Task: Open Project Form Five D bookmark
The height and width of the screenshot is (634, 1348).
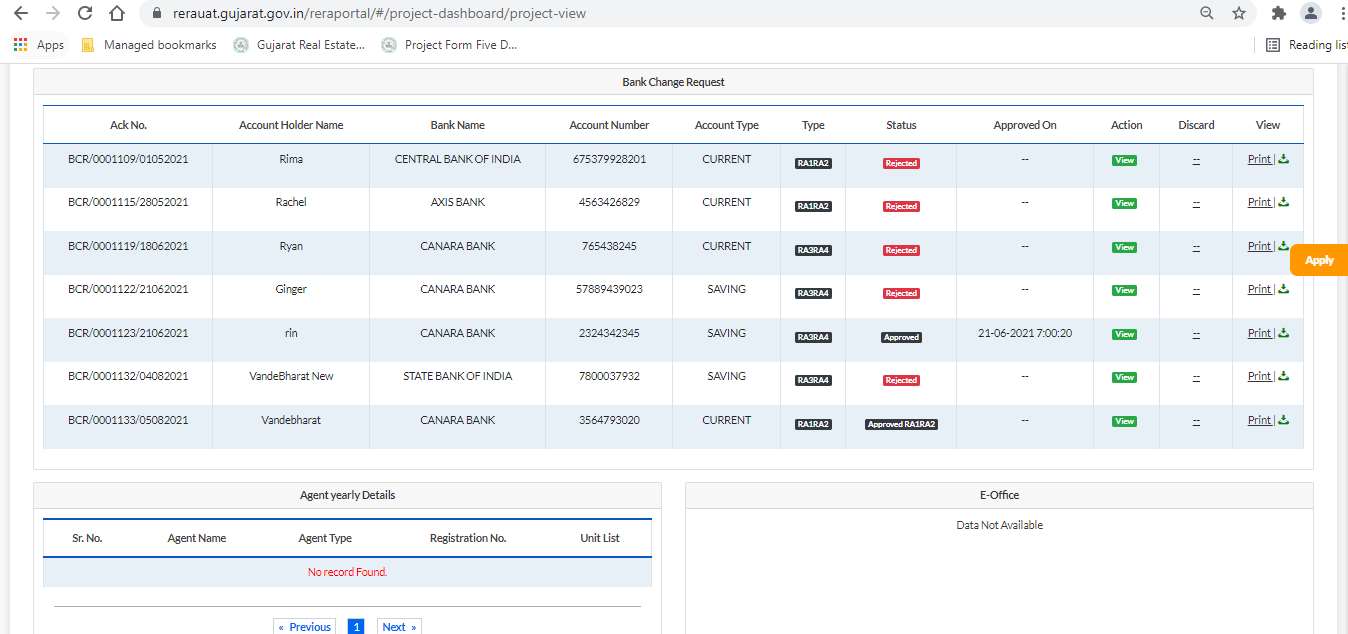Action: tap(449, 45)
